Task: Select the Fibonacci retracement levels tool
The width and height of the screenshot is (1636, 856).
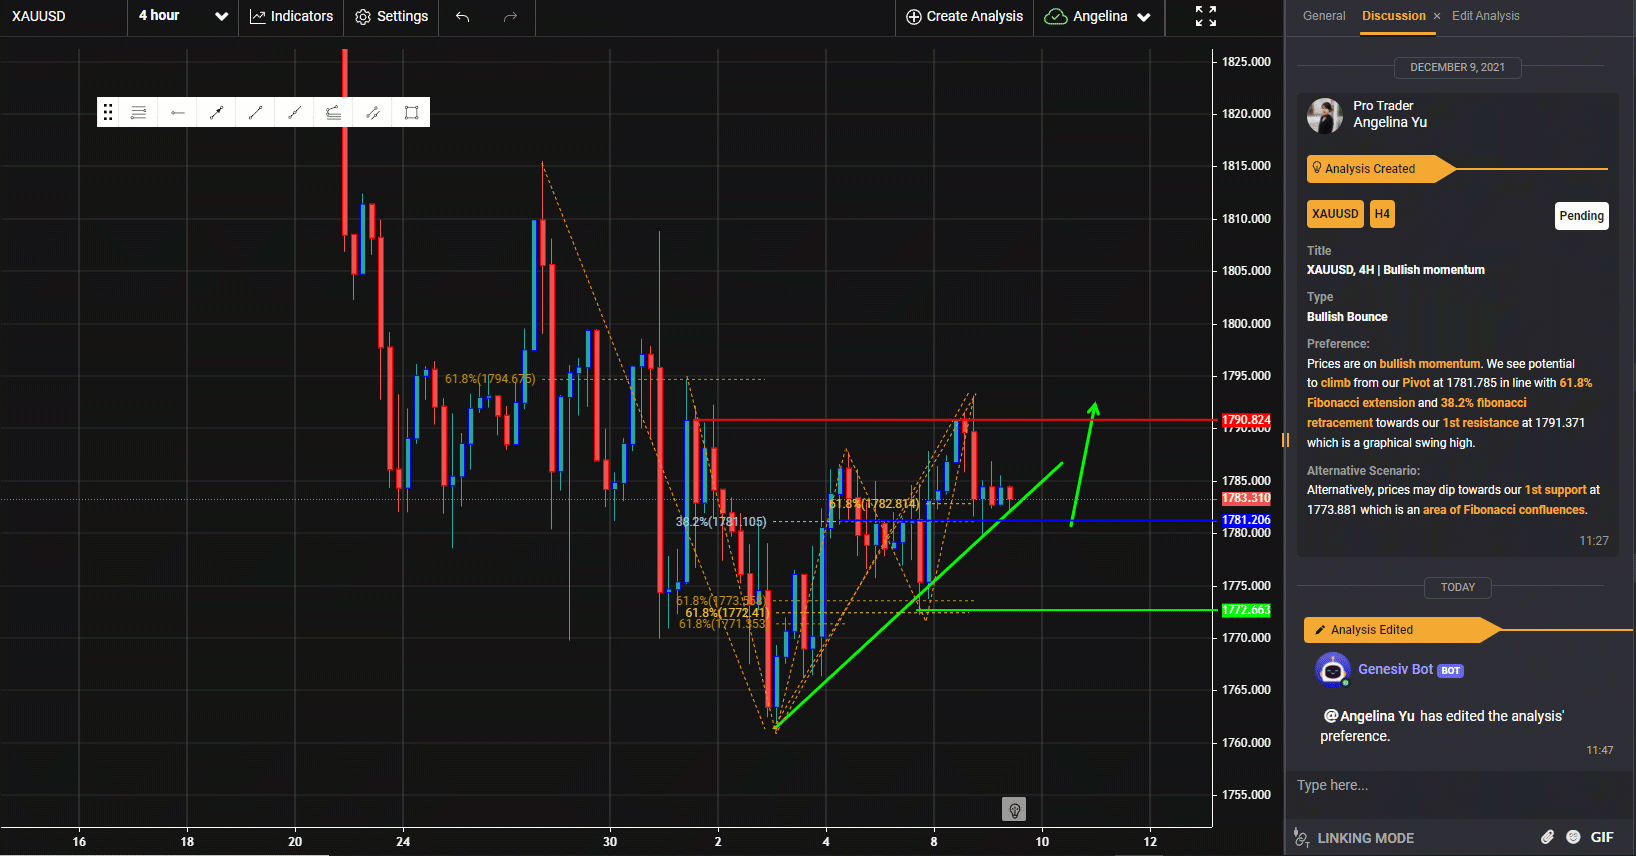Action: click(138, 112)
